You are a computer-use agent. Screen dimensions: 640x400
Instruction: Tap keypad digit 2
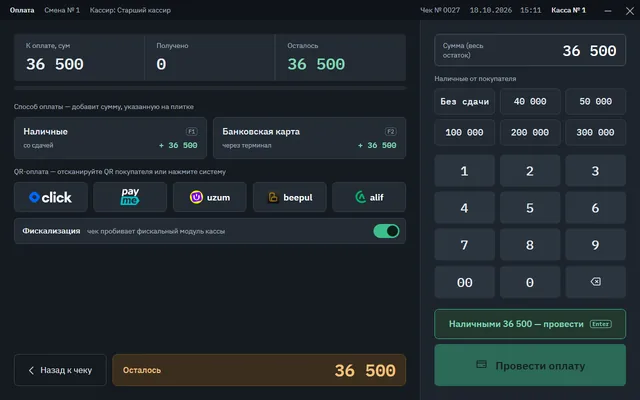pyautogui.click(x=530, y=171)
